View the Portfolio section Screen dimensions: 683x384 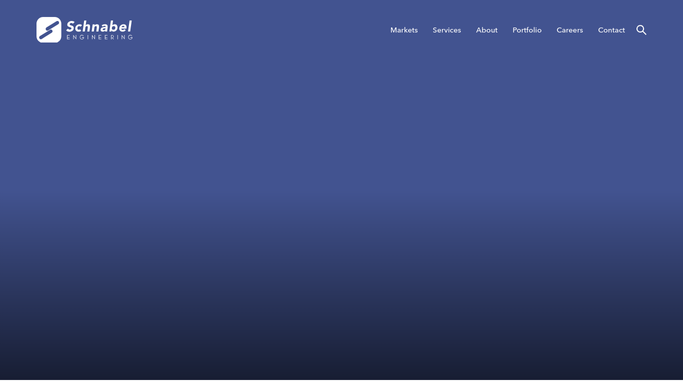coord(527,30)
